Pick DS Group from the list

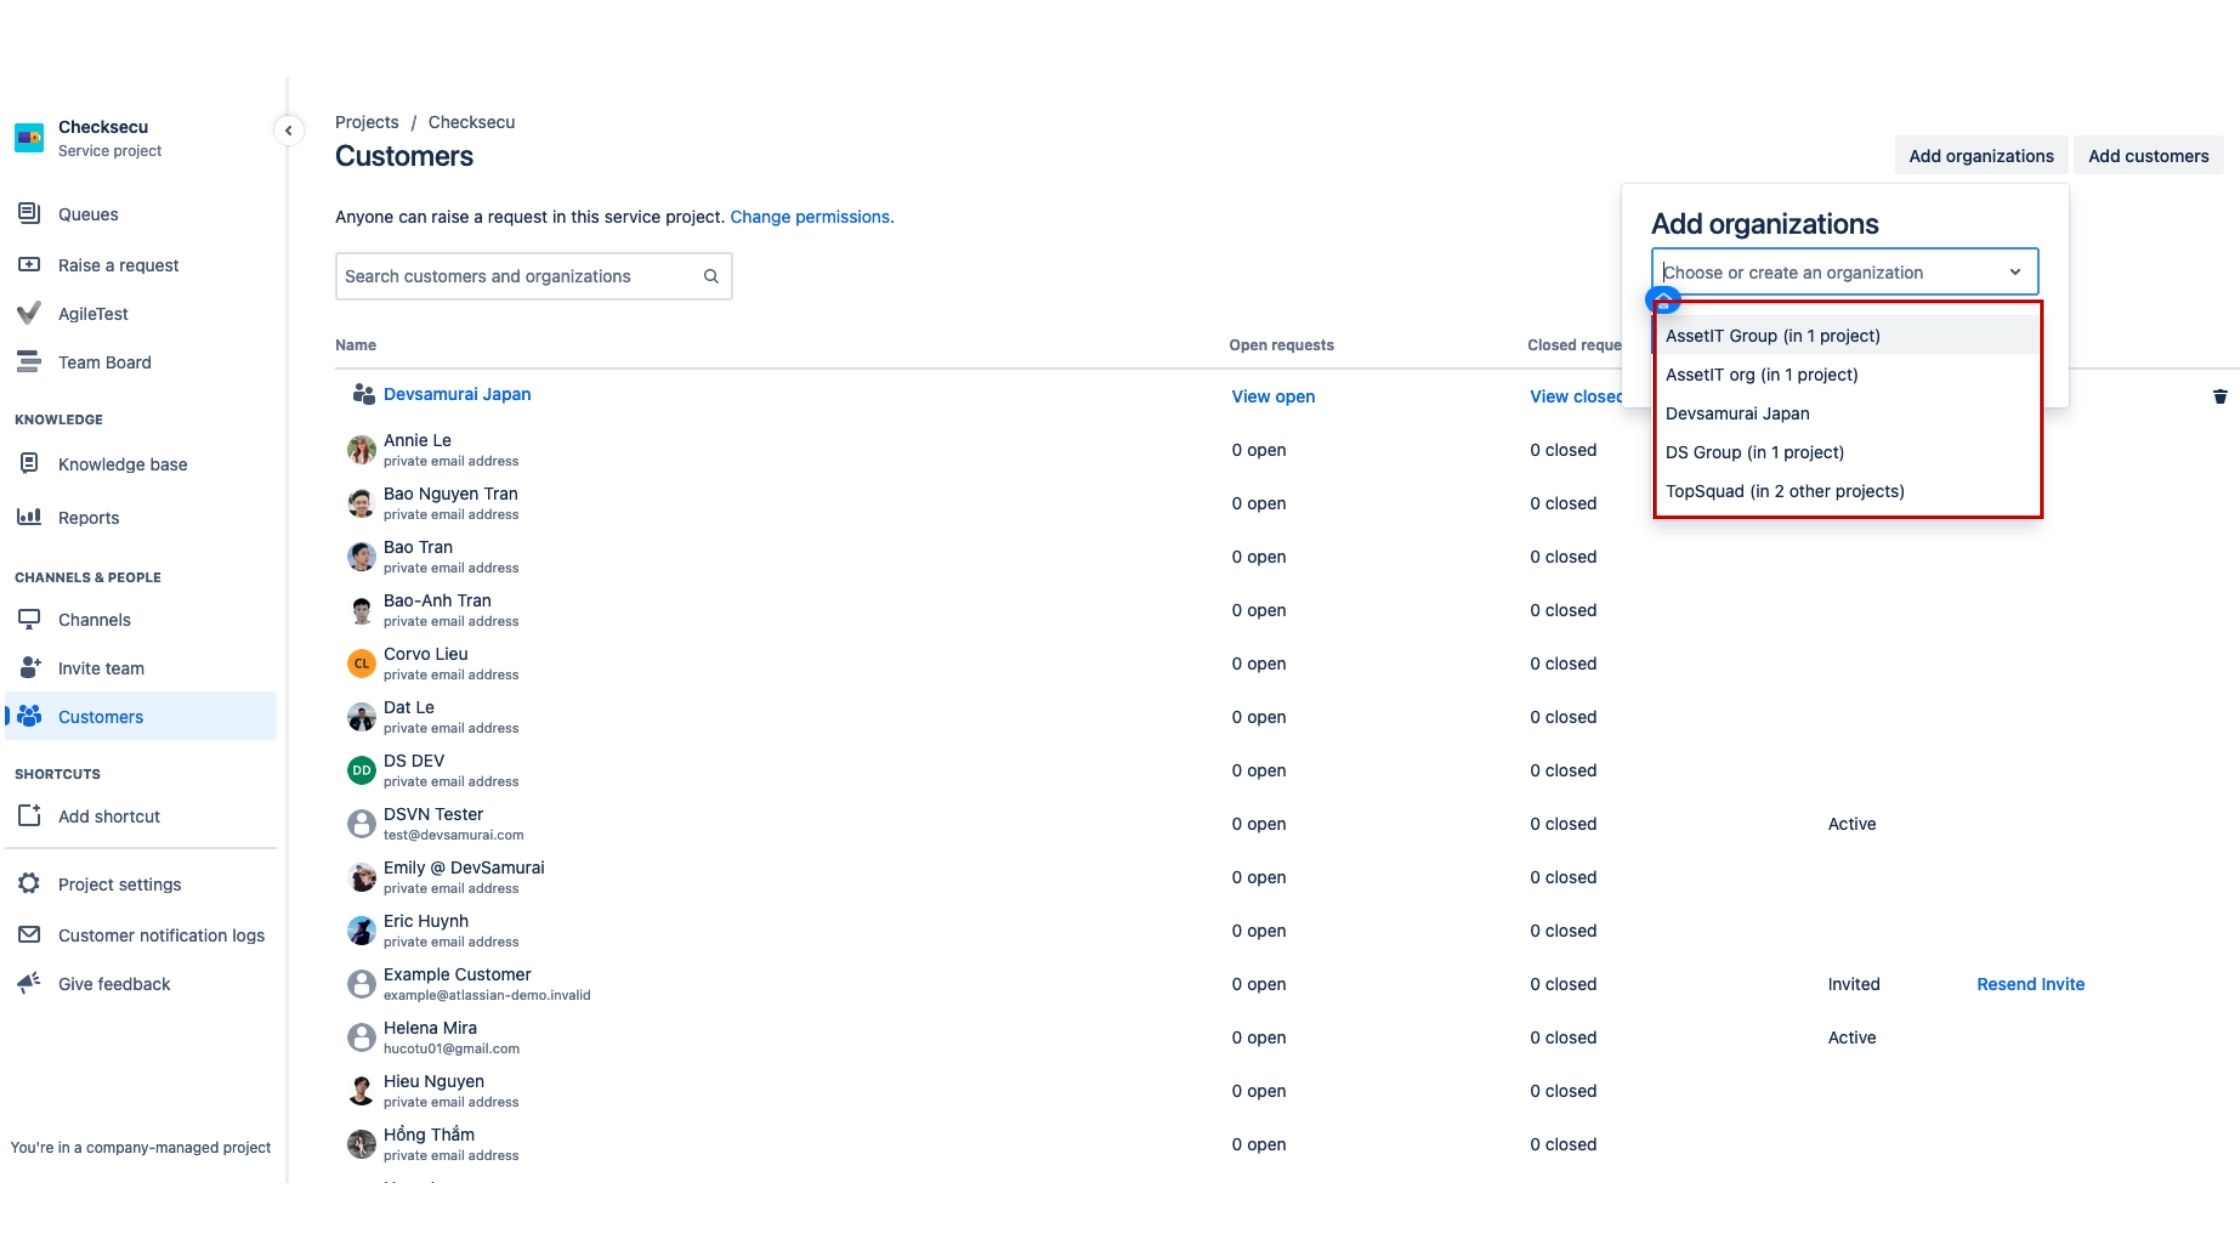[1754, 452]
